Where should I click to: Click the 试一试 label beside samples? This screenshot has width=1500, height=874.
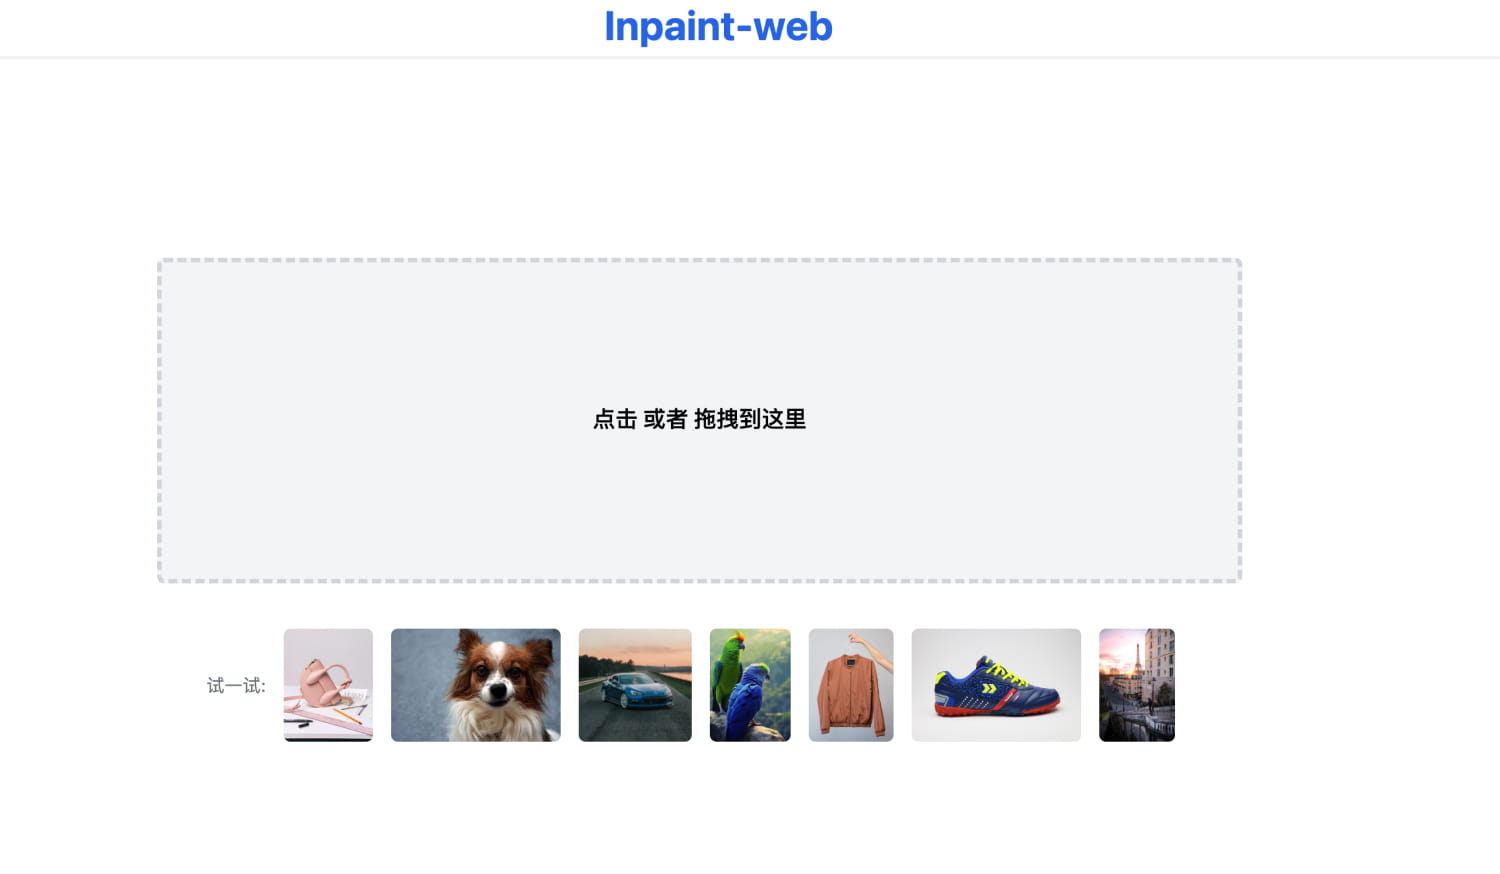(236, 686)
